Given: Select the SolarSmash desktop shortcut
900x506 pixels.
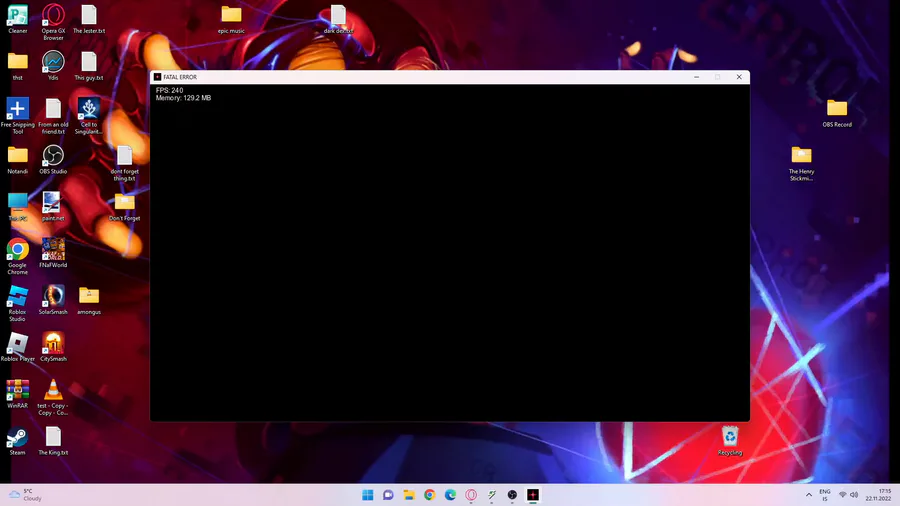Looking at the screenshot, I should (x=53, y=300).
